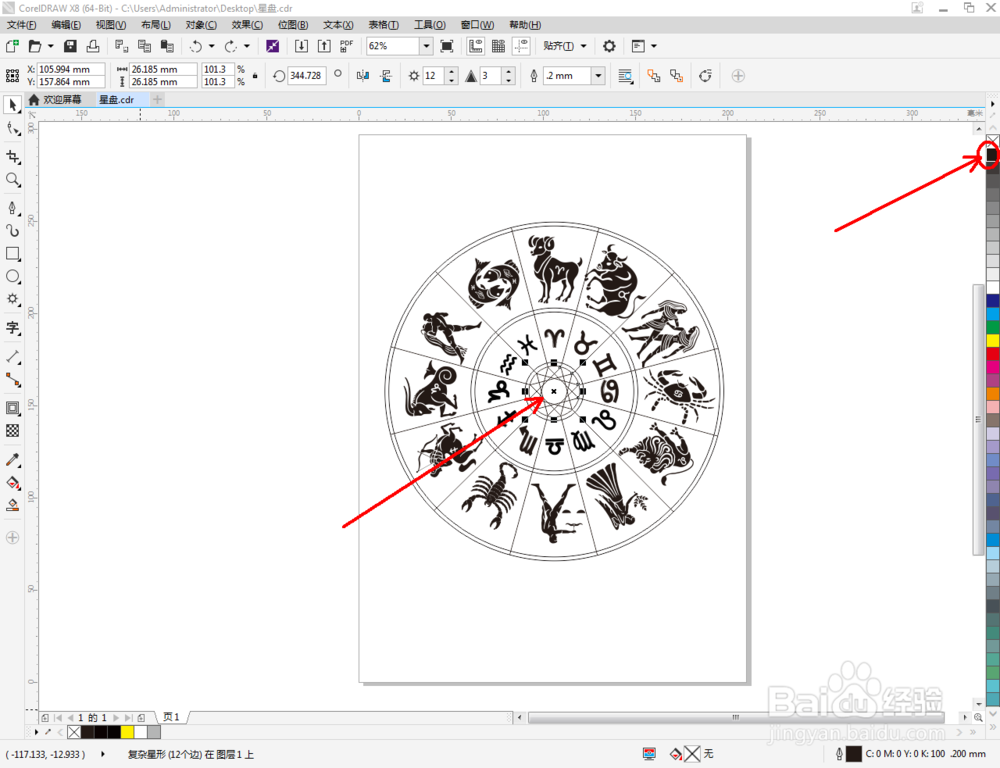
Task: Select the Drop Shadow effects tool
Action: (12, 408)
